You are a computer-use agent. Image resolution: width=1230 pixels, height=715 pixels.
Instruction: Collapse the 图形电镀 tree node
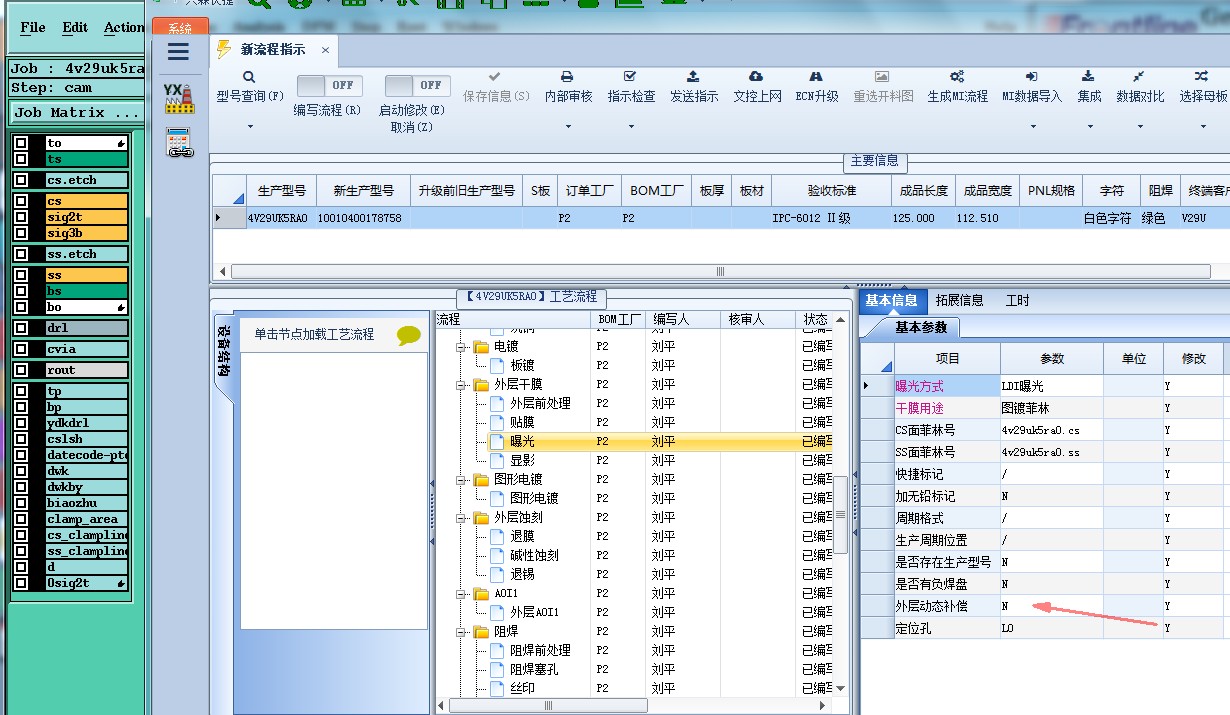point(462,480)
